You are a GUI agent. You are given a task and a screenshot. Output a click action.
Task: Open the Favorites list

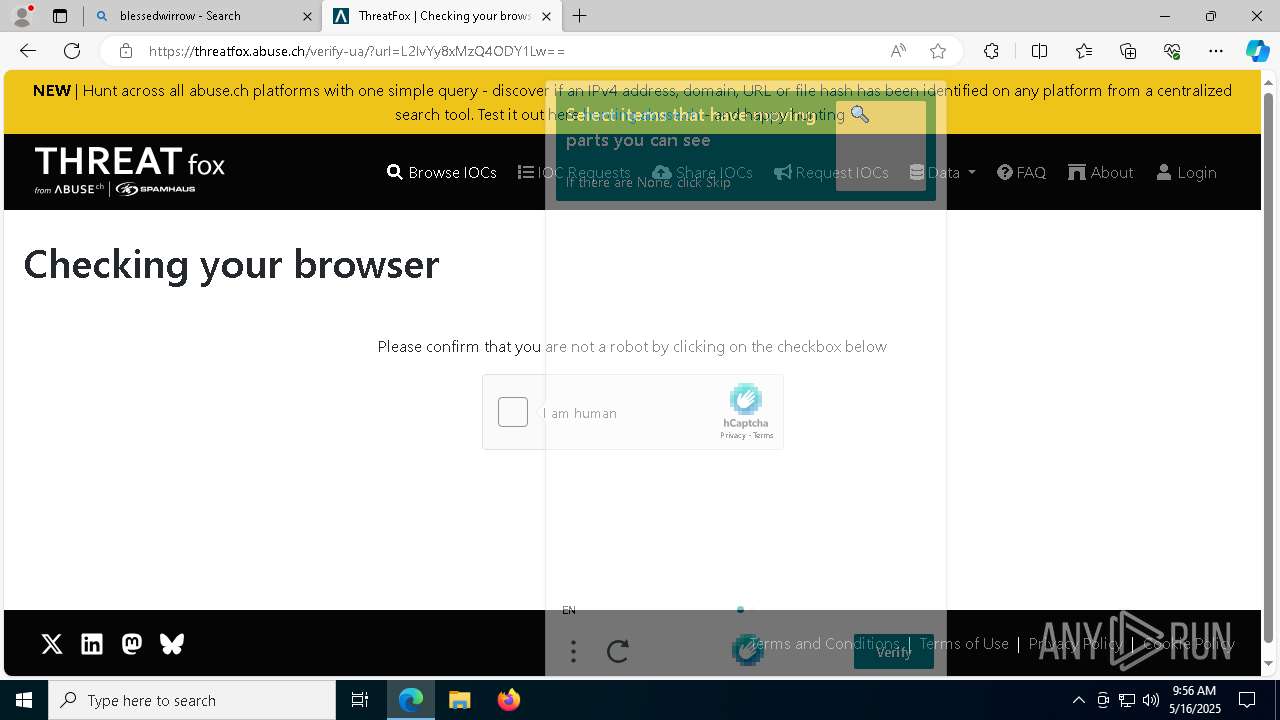[1084, 51]
